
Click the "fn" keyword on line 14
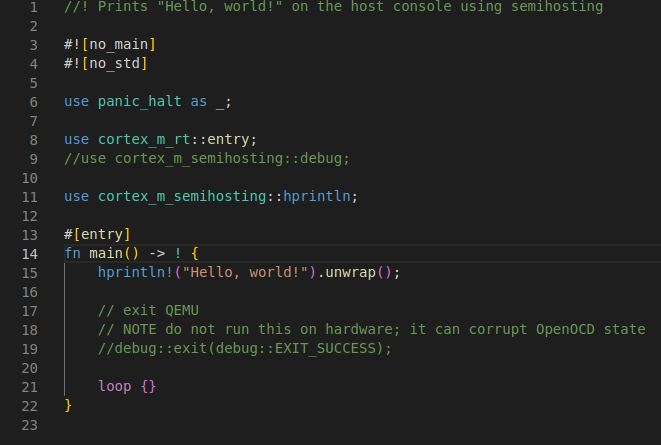72,253
